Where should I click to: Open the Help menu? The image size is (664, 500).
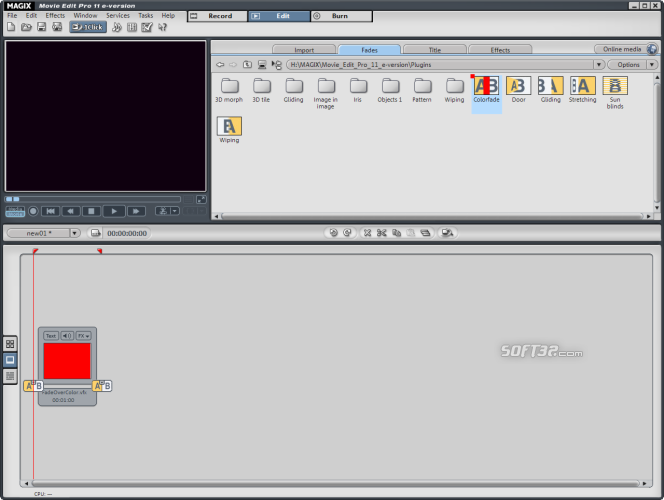[168, 15]
